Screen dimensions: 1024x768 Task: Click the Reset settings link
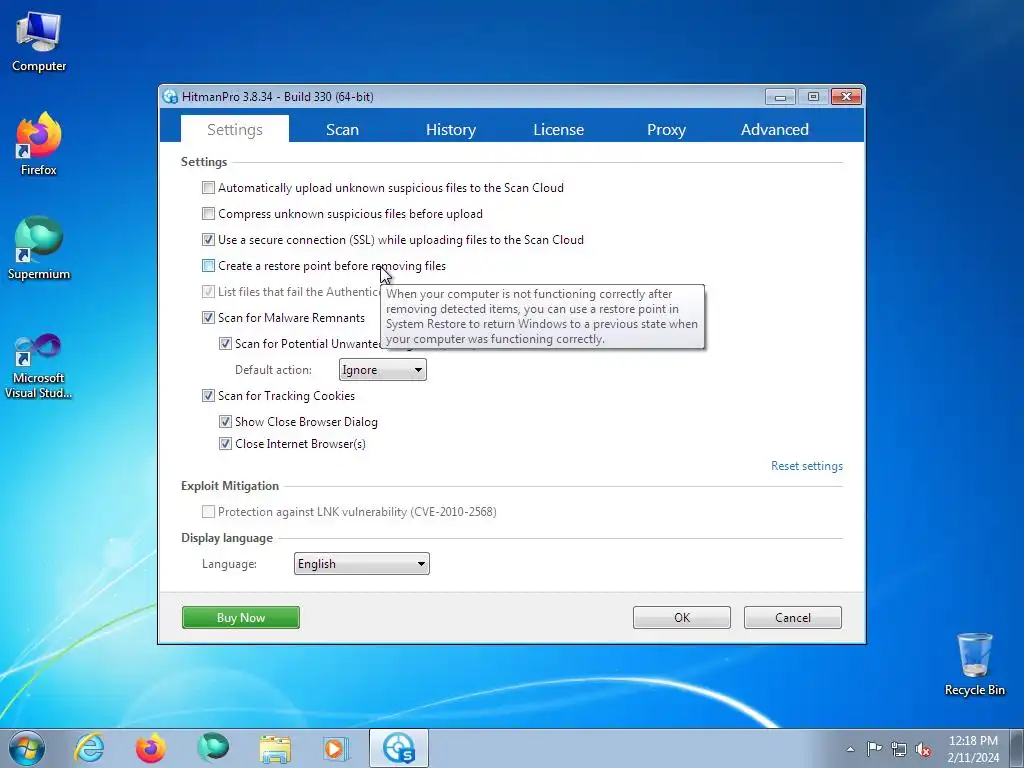(807, 466)
